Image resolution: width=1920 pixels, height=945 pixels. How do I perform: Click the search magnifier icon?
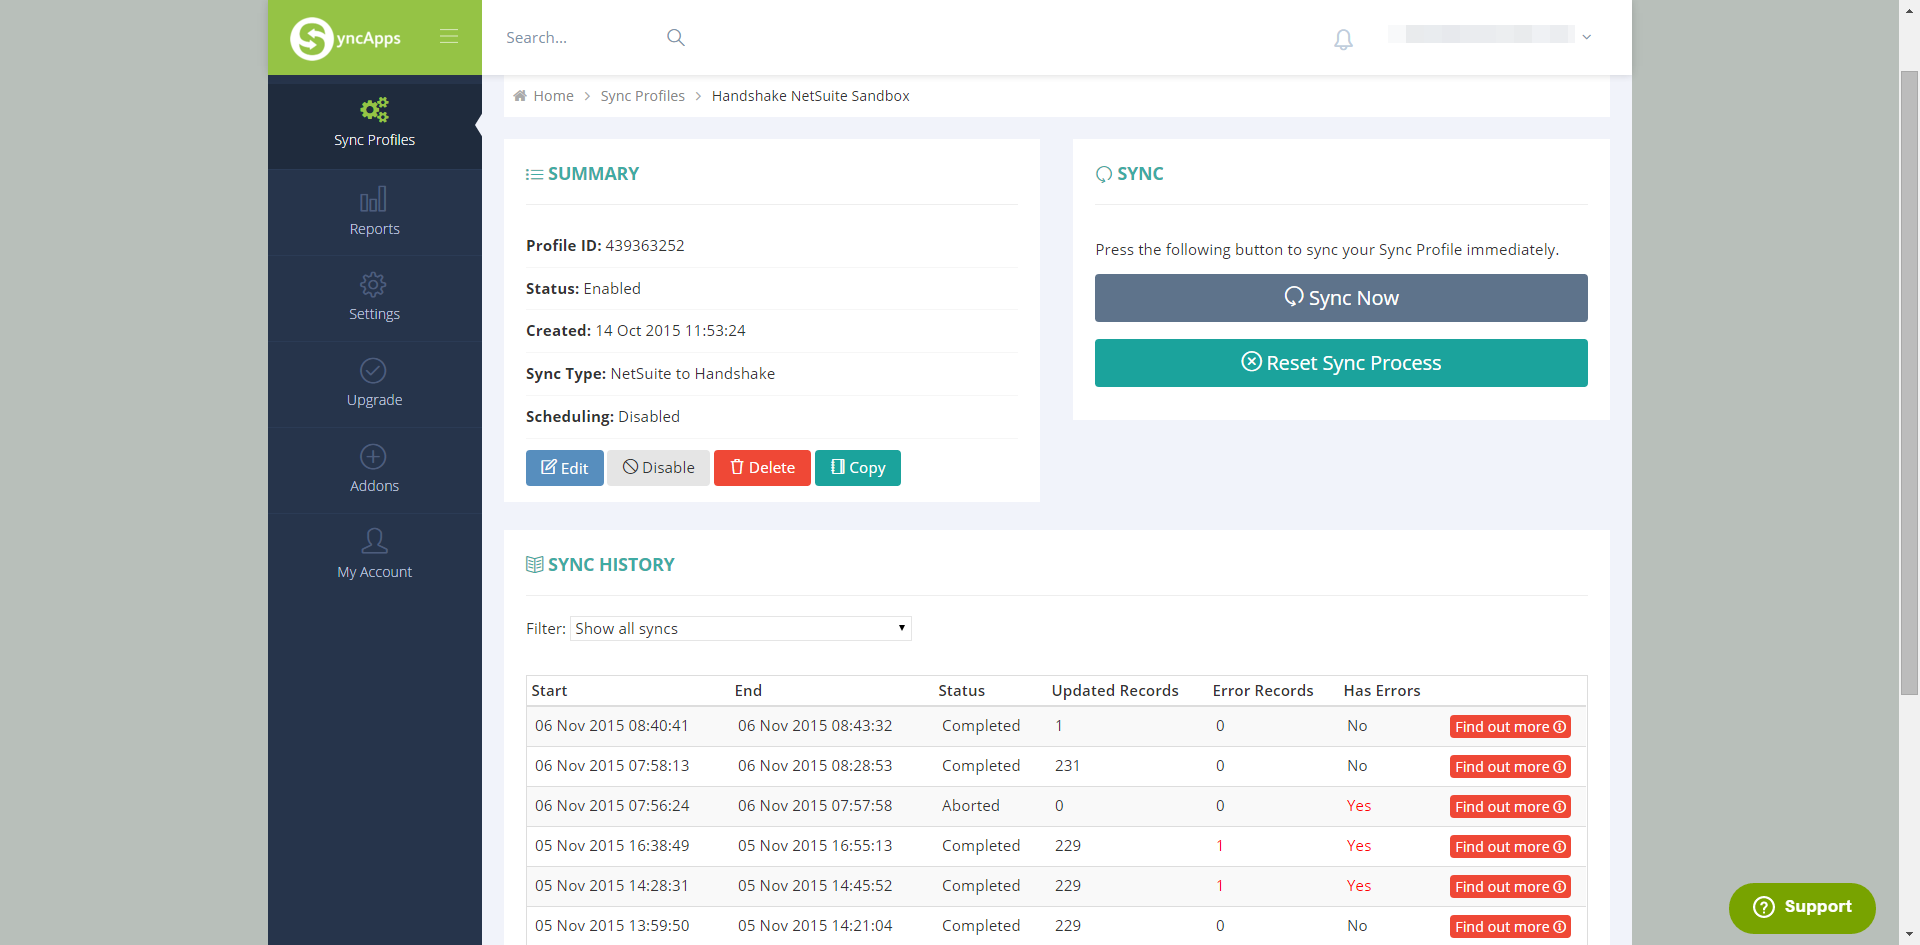tap(676, 38)
